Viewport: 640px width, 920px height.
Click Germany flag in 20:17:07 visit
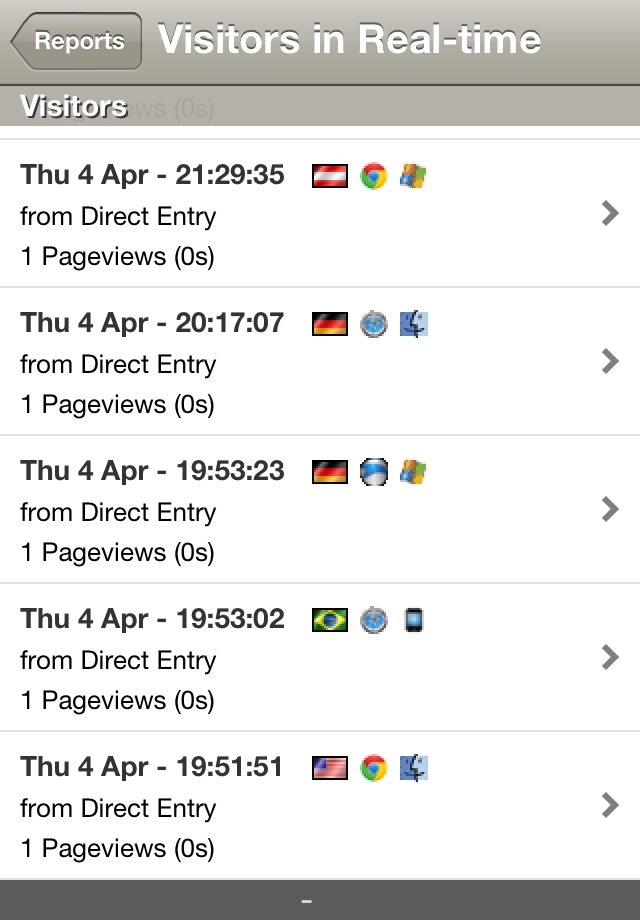point(330,325)
